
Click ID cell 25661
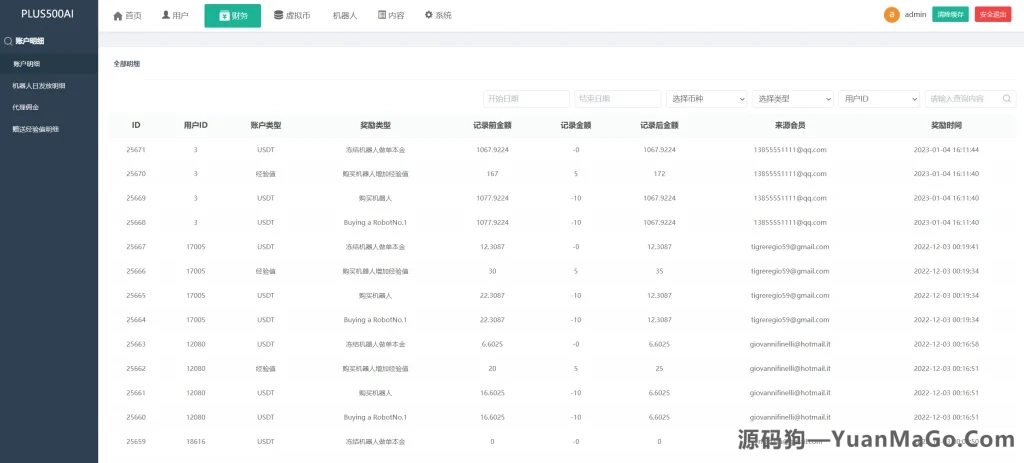[136, 393]
